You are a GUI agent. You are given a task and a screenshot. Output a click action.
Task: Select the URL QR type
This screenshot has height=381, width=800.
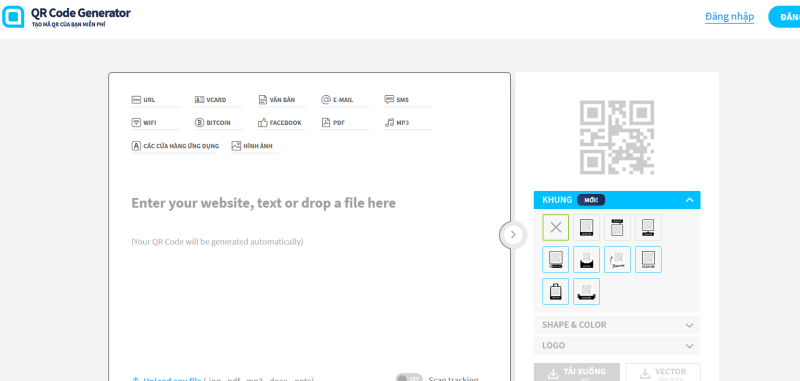coord(155,100)
